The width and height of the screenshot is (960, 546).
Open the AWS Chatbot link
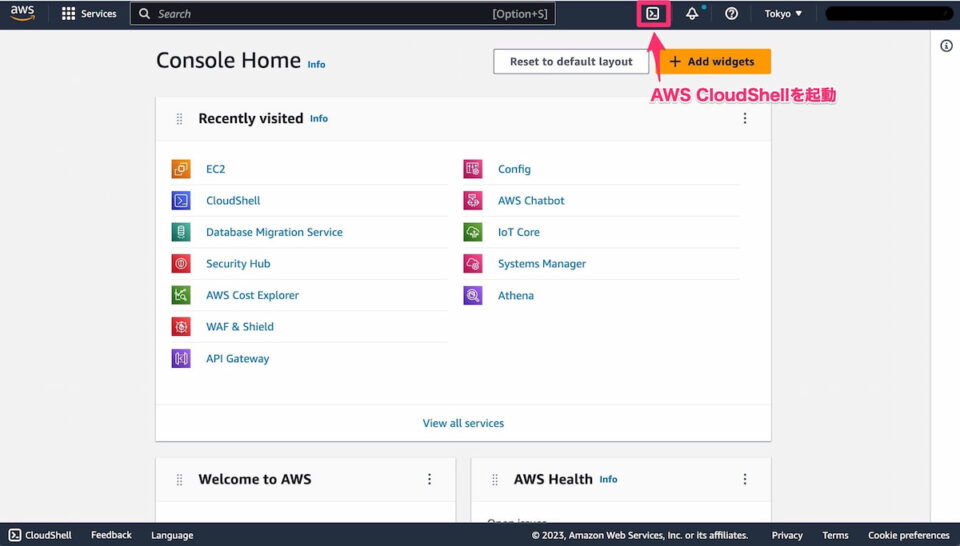click(x=531, y=201)
